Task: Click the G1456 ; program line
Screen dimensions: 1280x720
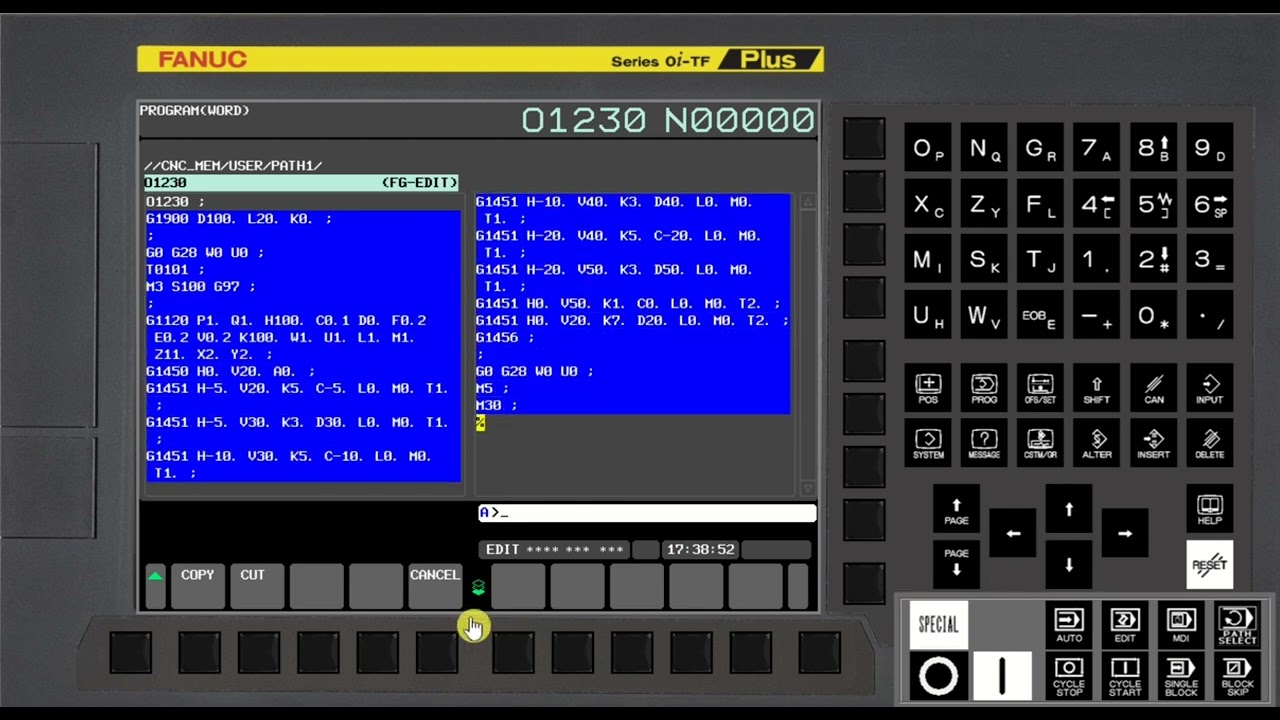Action: click(505, 337)
